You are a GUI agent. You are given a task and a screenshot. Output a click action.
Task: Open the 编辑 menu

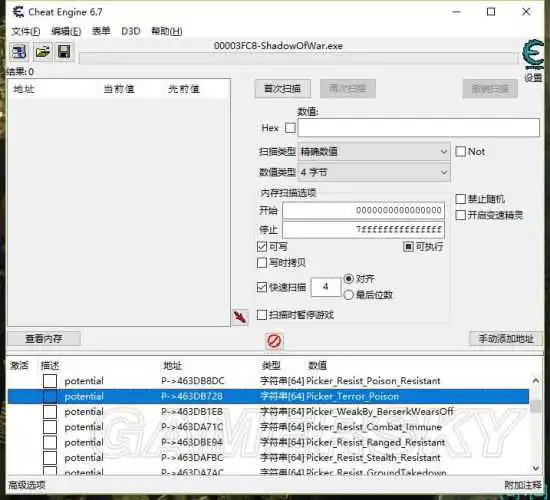66,32
